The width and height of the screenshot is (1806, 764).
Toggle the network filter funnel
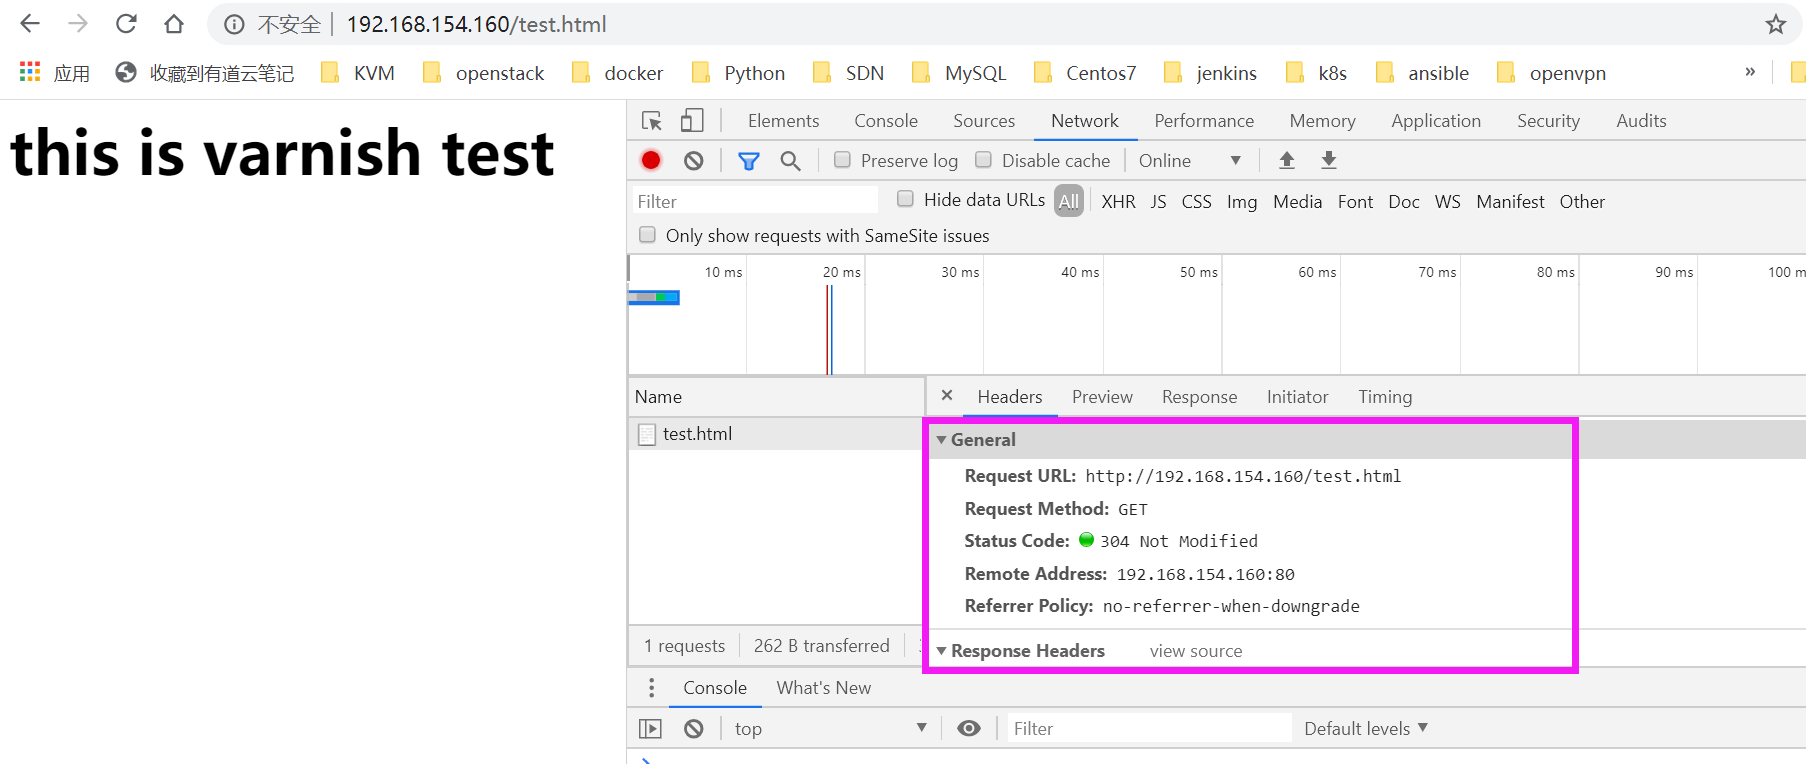(748, 160)
